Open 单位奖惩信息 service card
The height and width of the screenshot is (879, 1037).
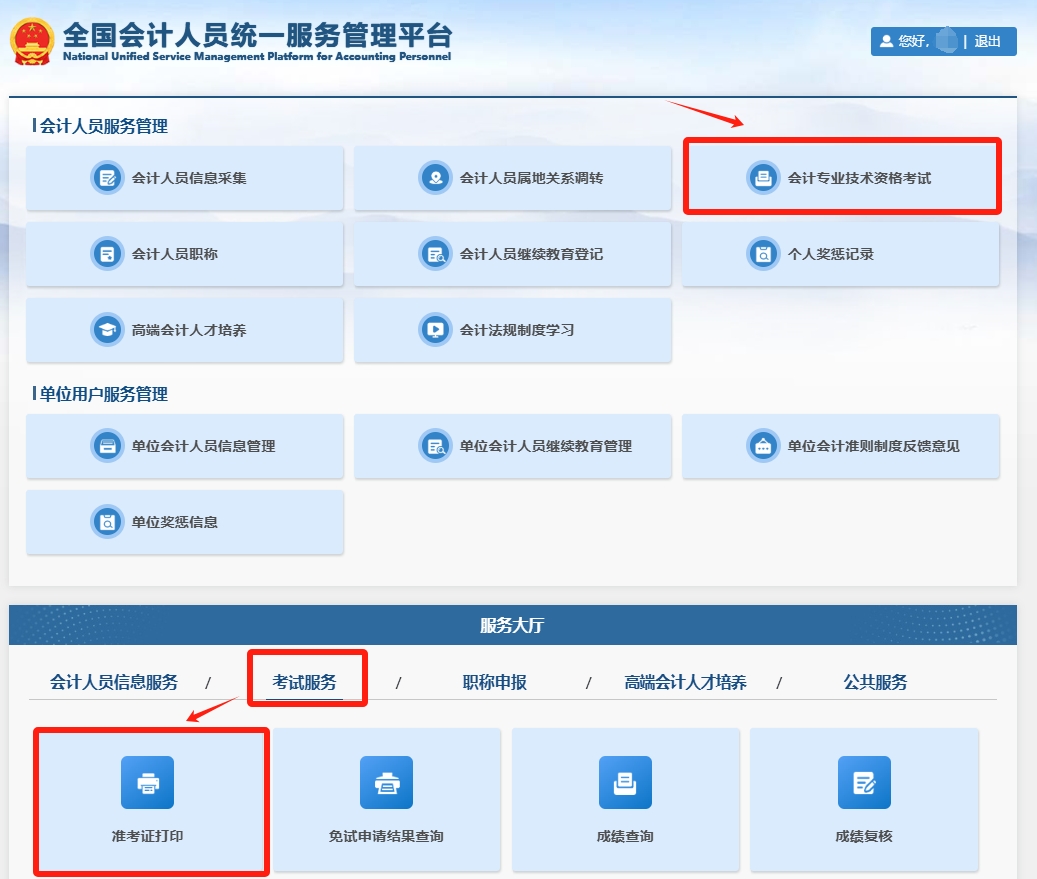pyautogui.click(x=185, y=522)
